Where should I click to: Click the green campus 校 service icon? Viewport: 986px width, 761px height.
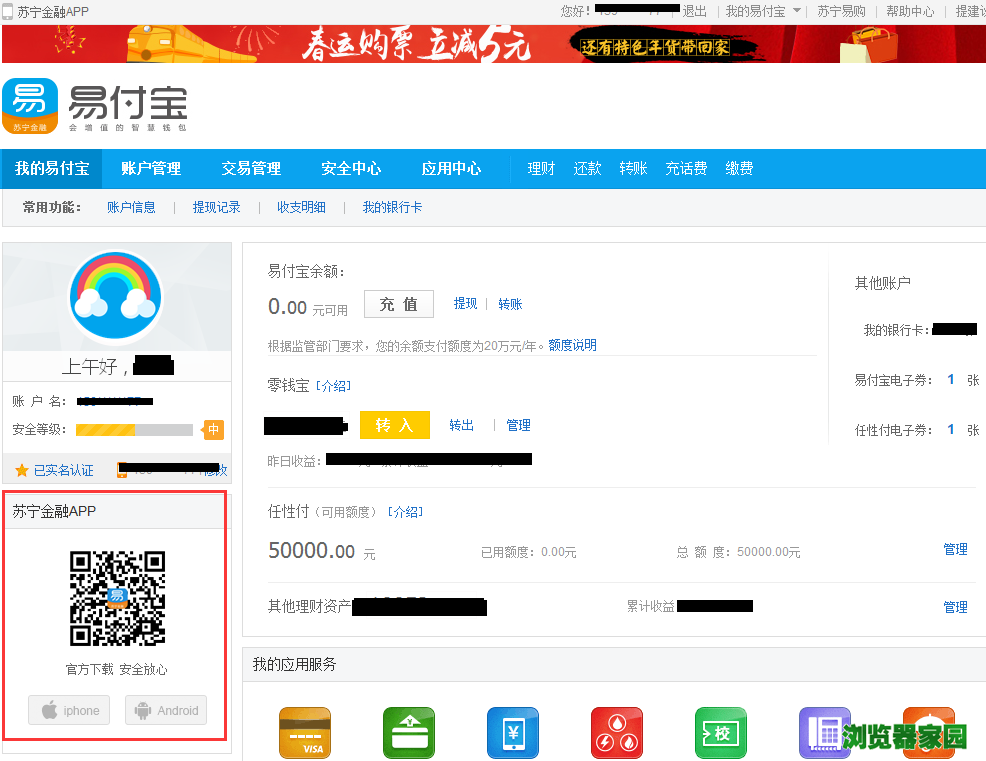pos(721,733)
